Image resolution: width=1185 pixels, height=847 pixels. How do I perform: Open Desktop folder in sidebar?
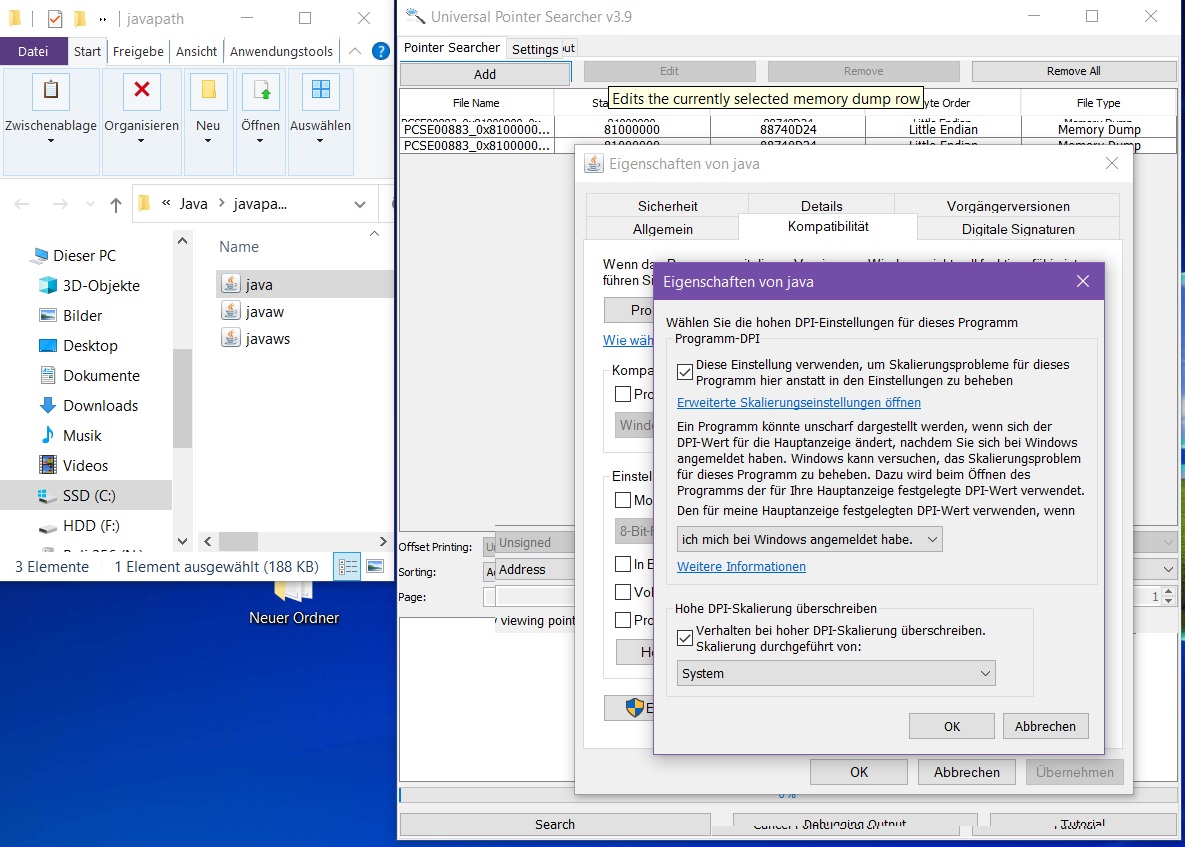[90, 345]
